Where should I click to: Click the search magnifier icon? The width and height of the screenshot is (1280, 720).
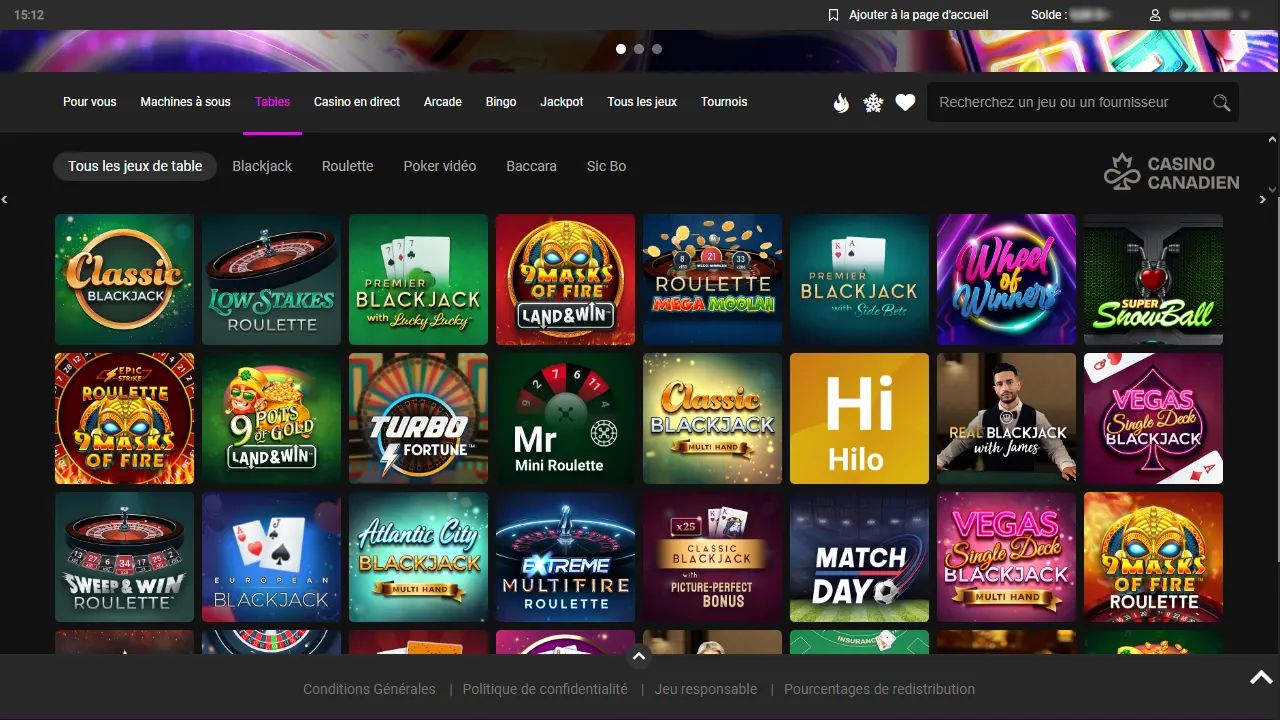tap(1221, 102)
